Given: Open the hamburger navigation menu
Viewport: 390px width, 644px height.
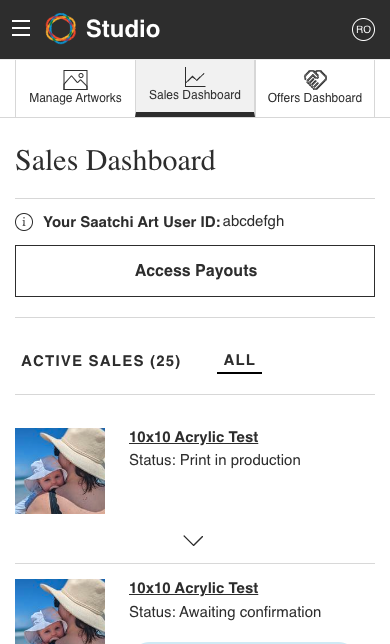Looking at the screenshot, I should (21, 28).
